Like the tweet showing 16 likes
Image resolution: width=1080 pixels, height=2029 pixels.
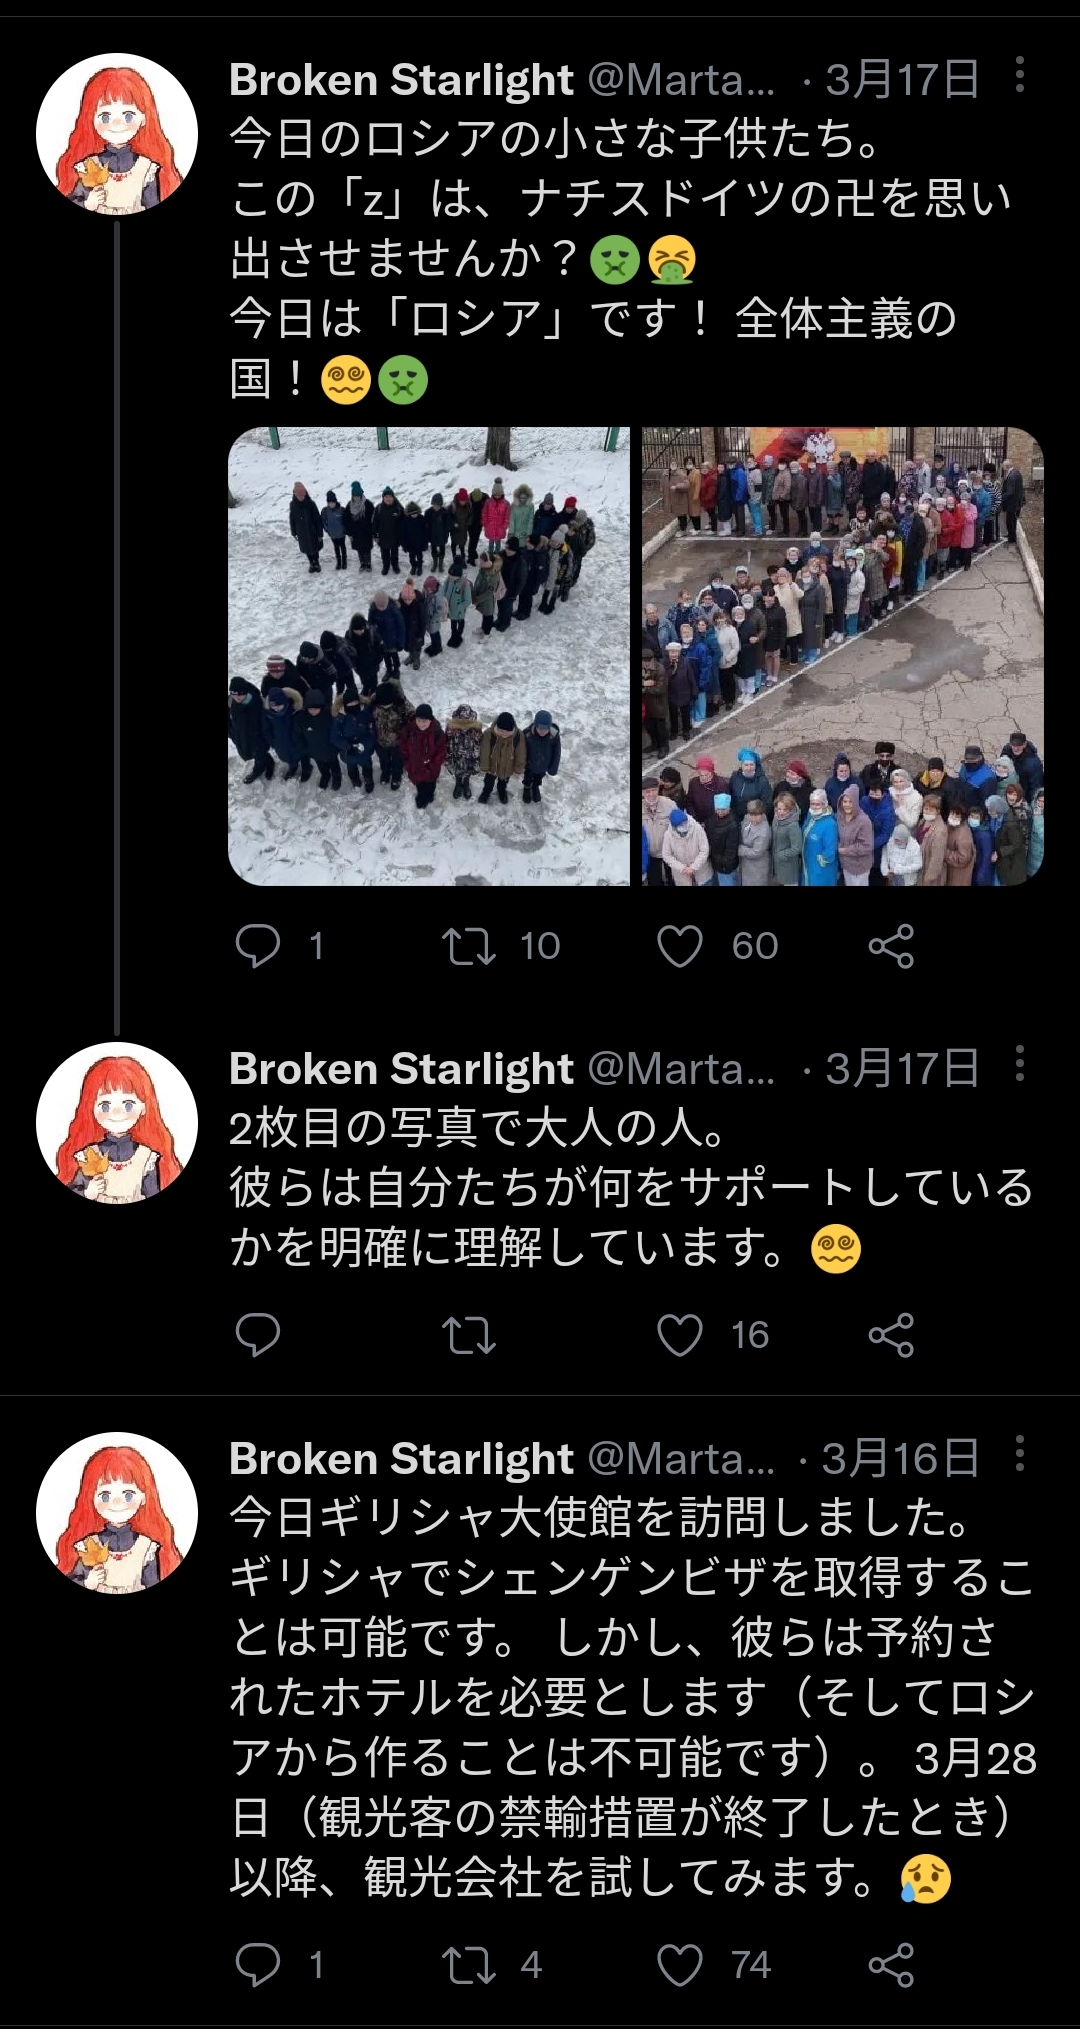(x=680, y=1334)
